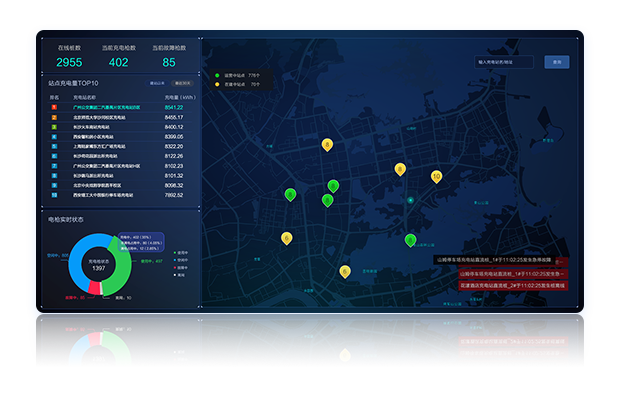Click the current charging count 402

point(119,62)
